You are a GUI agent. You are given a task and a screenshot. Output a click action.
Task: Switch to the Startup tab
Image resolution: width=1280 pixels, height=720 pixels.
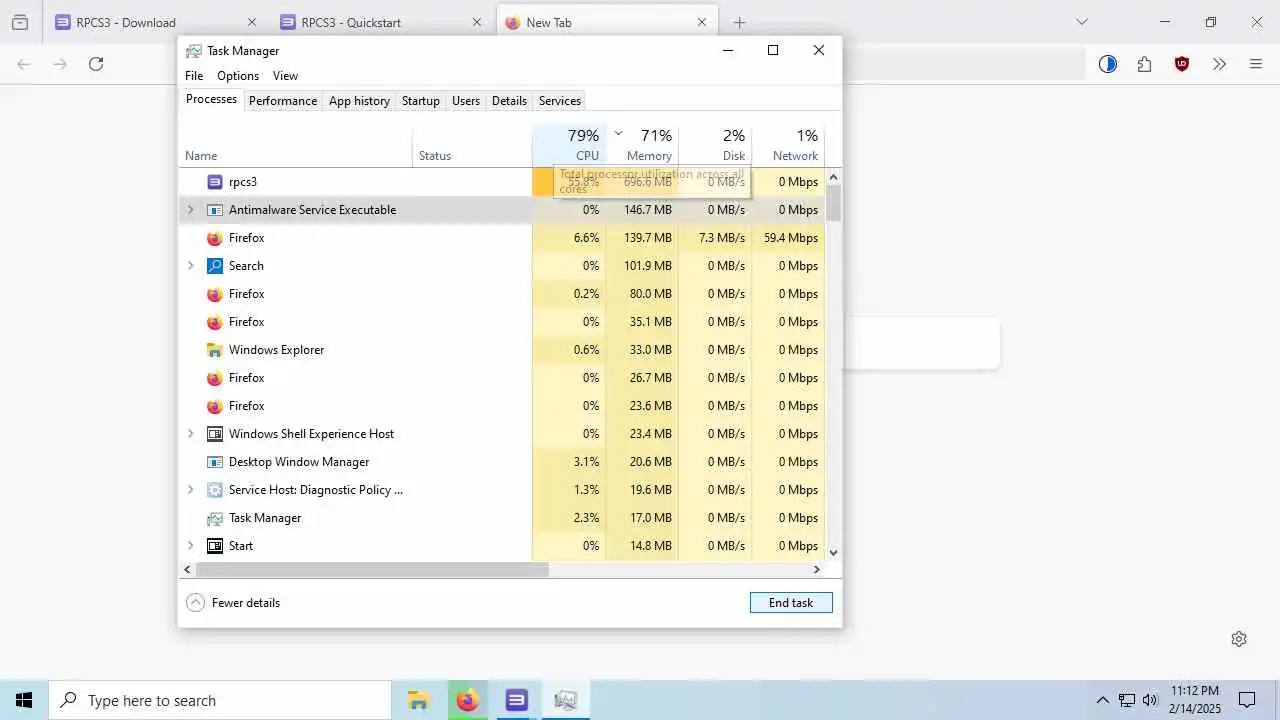pyautogui.click(x=420, y=101)
